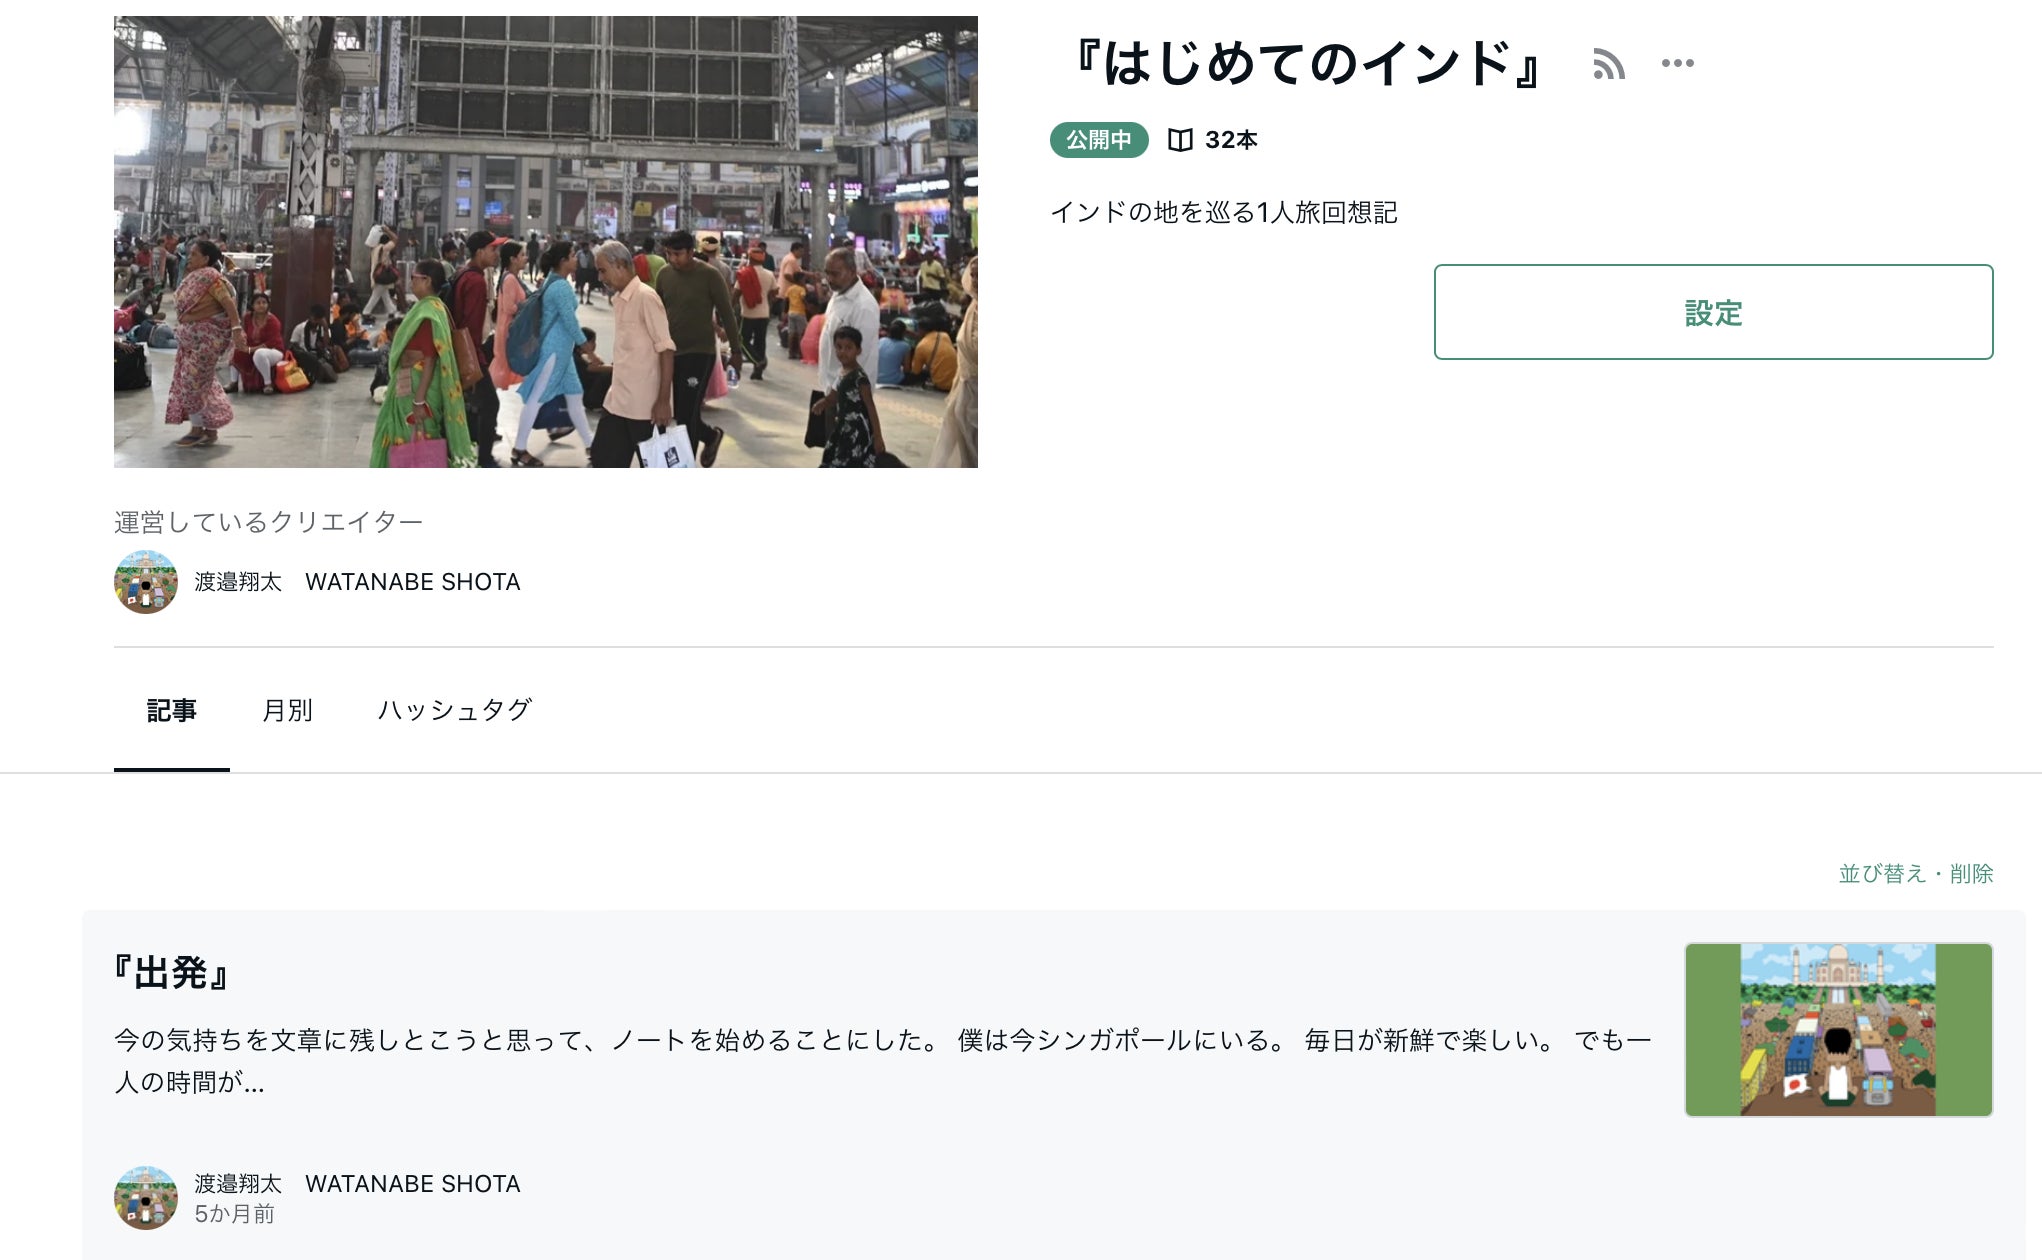Click the description インドの地を巡る1人旅回想記

click(x=1223, y=212)
